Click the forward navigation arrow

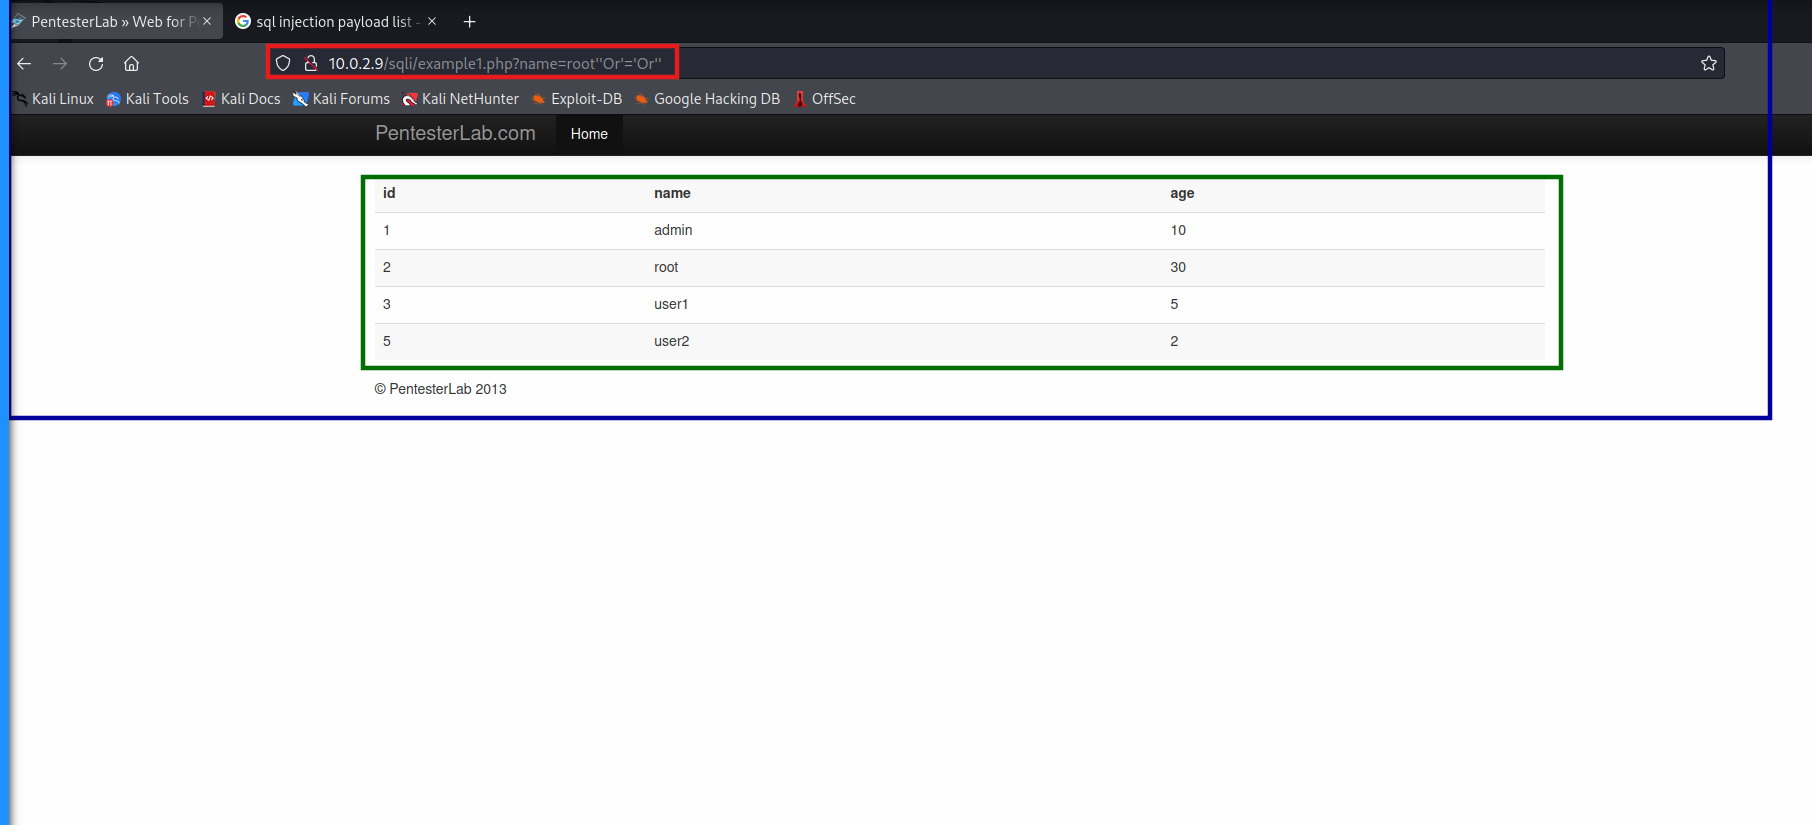tap(60, 63)
